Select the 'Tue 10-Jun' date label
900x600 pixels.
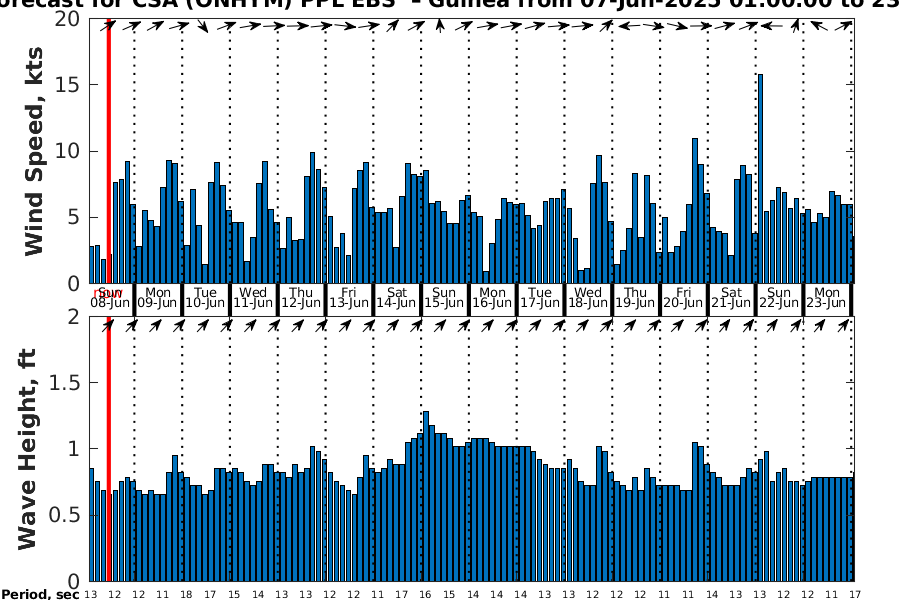click(205, 298)
